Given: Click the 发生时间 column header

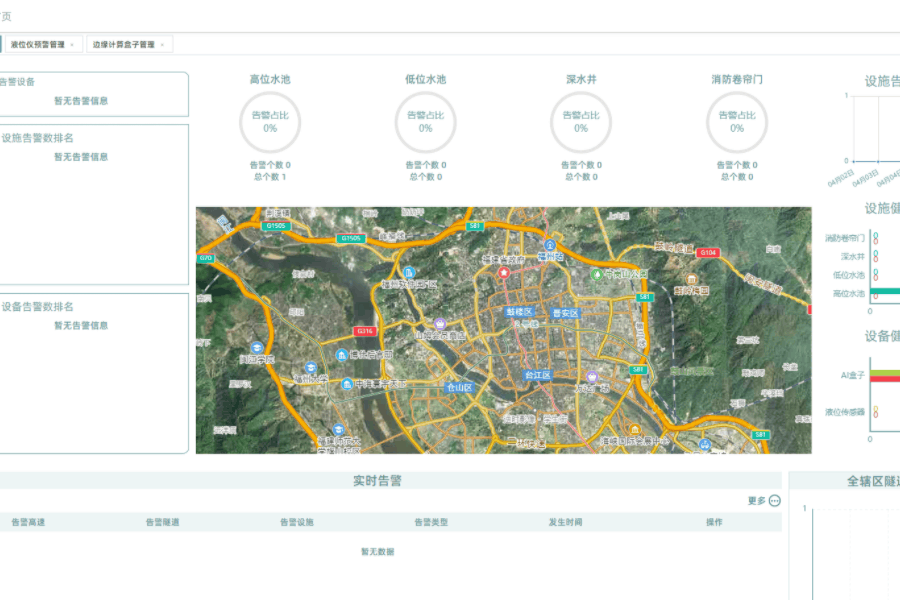Looking at the screenshot, I should point(565,522).
